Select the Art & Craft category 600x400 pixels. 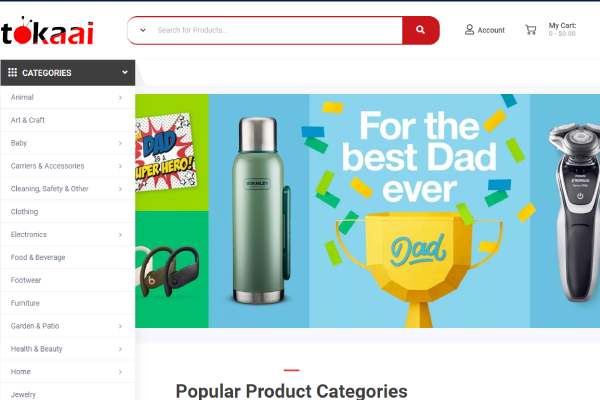[x=28, y=120]
